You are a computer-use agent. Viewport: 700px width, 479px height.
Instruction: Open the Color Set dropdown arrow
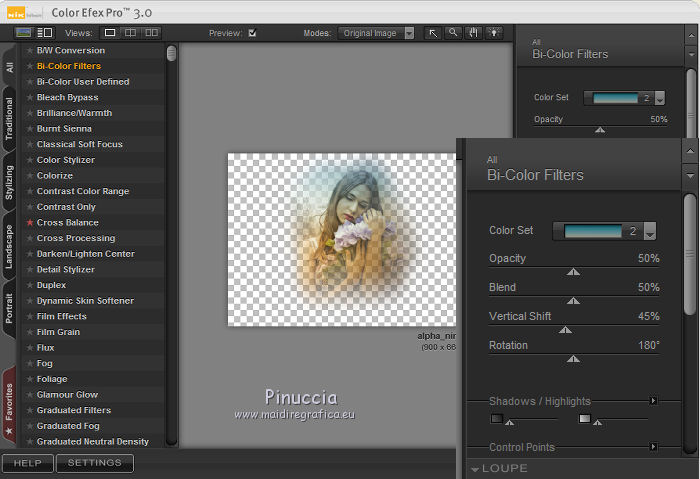(650, 232)
